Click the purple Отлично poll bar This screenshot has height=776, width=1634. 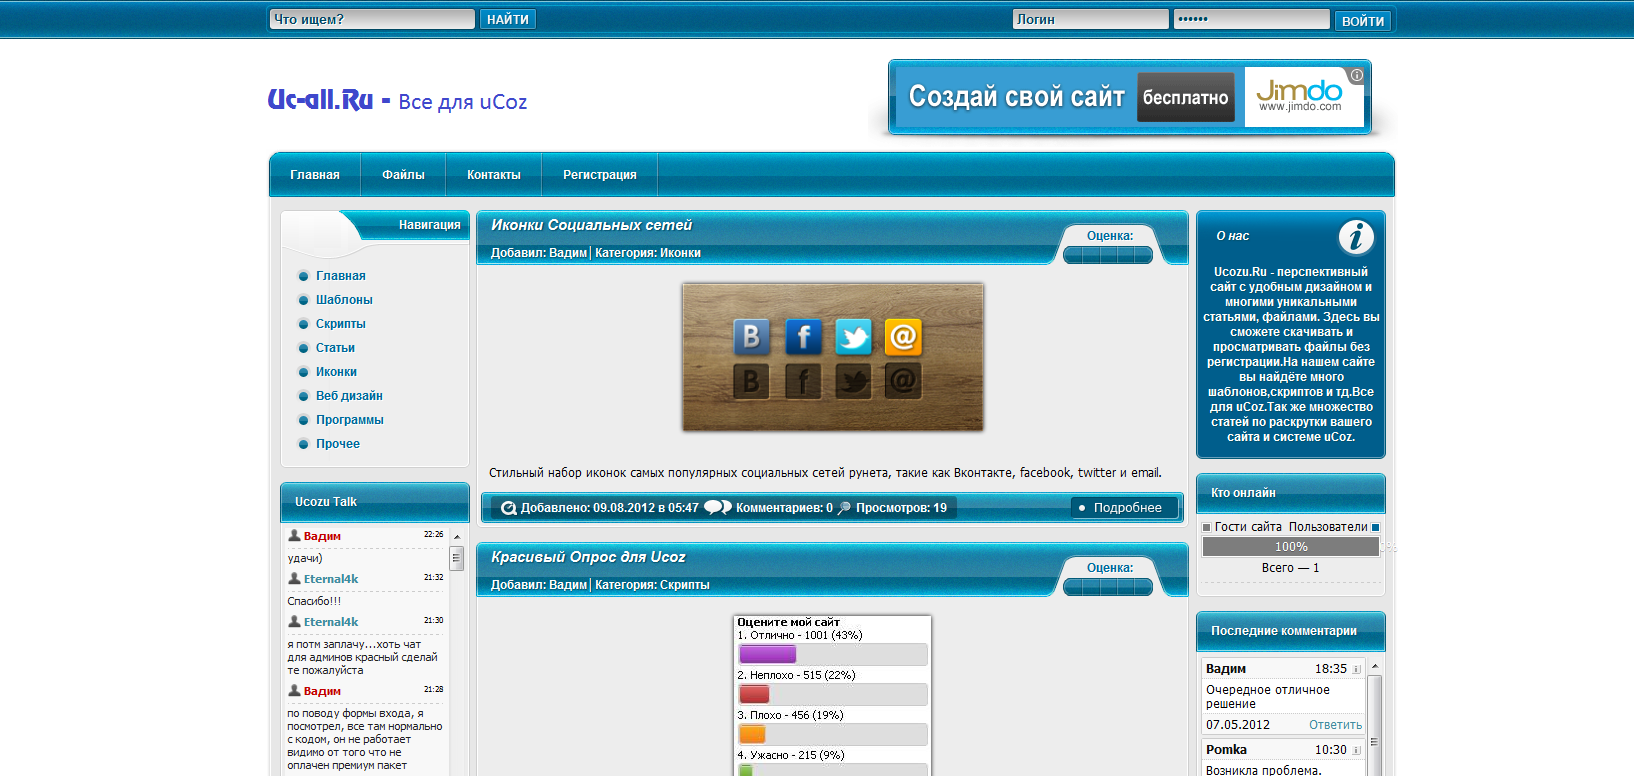pos(768,654)
